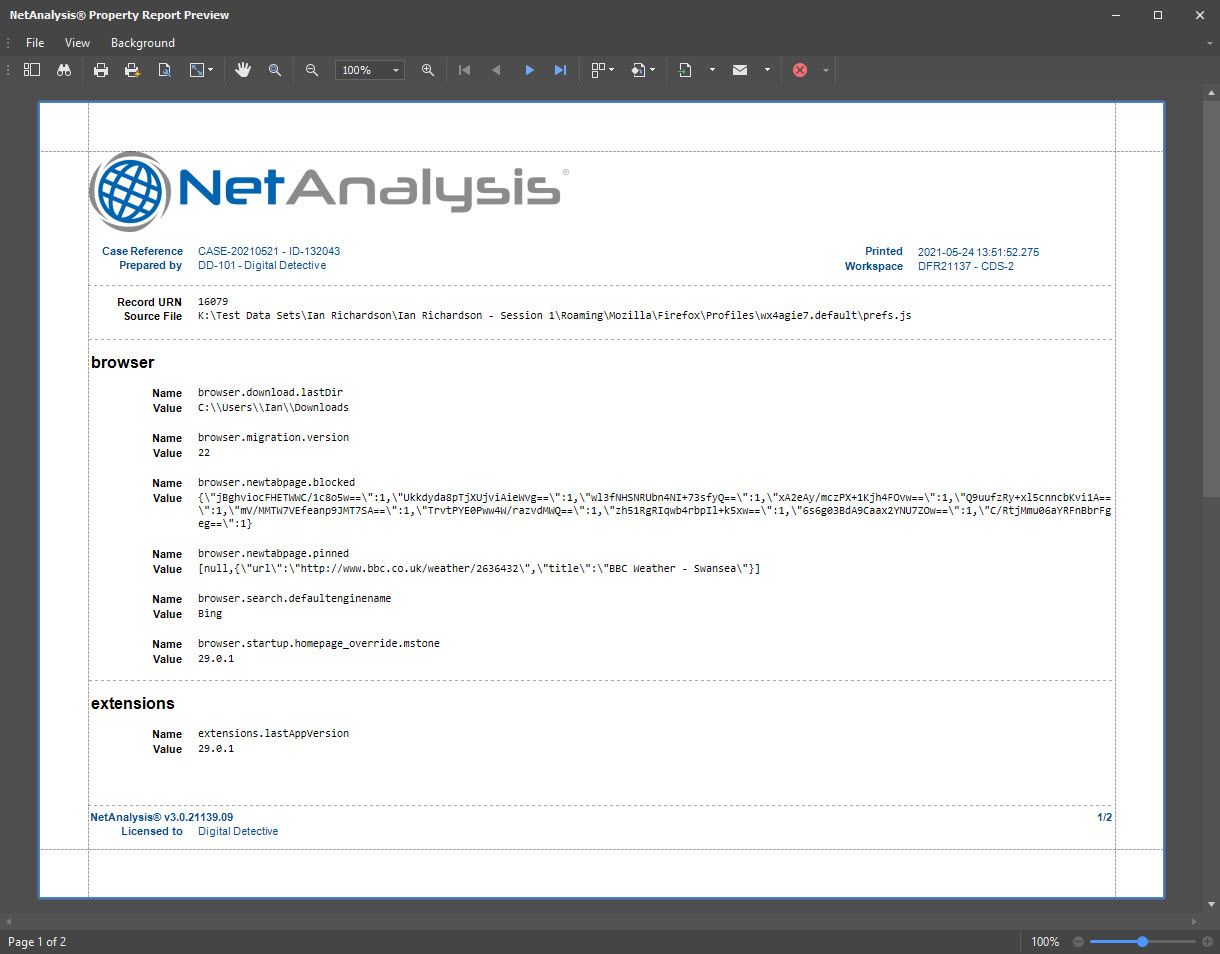The height and width of the screenshot is (954, 1220).
Task: Click the prefs.js source file path
Action: (555, 316)
